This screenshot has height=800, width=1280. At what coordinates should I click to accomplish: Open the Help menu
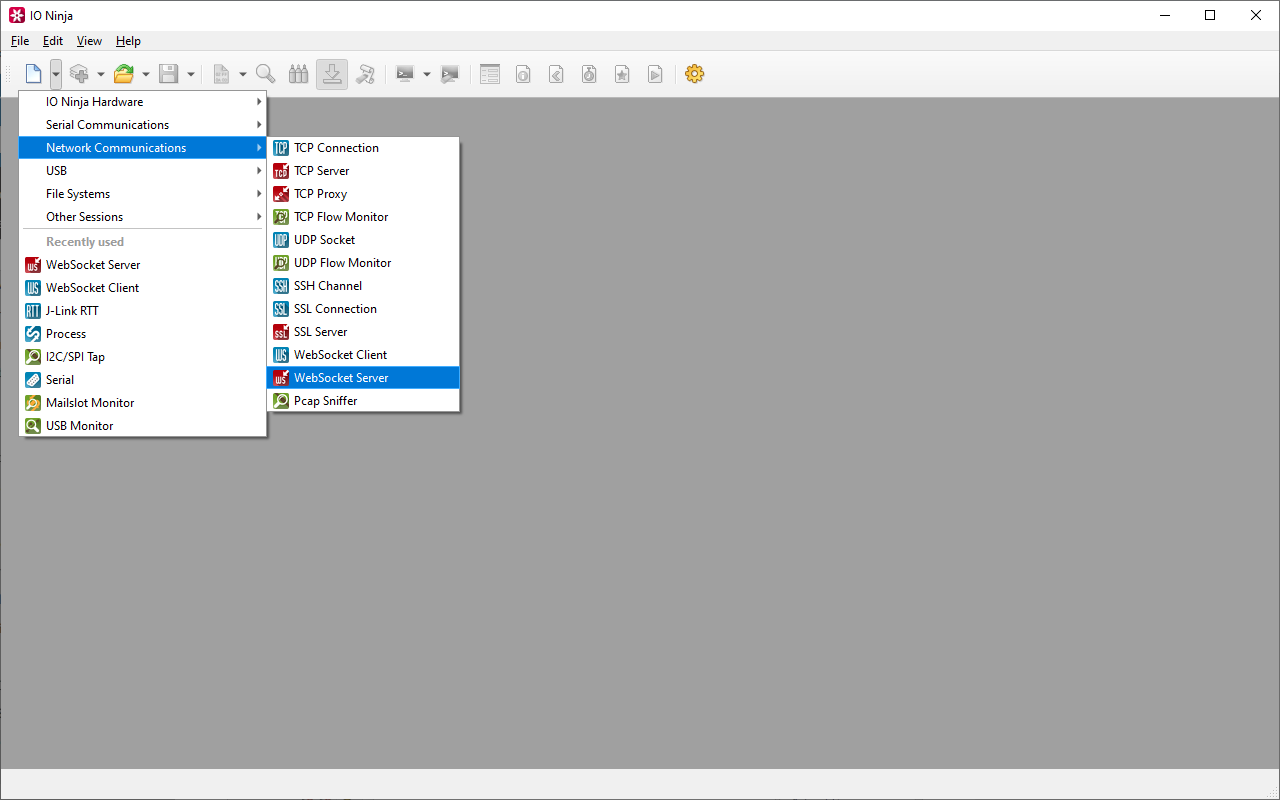point(128,41)
